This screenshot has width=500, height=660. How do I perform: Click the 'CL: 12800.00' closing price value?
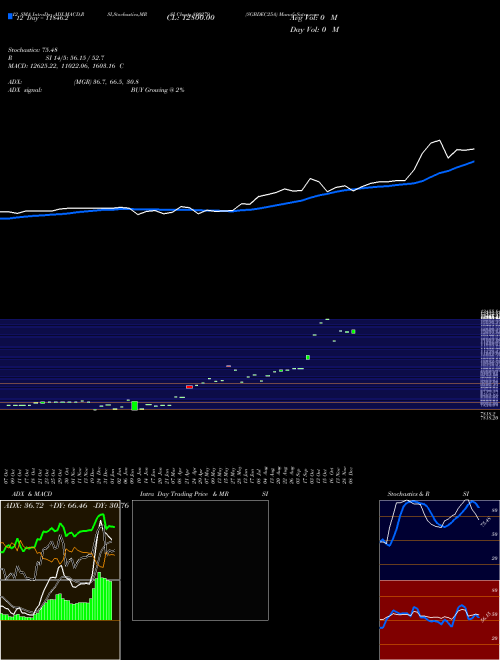point(190,18)
